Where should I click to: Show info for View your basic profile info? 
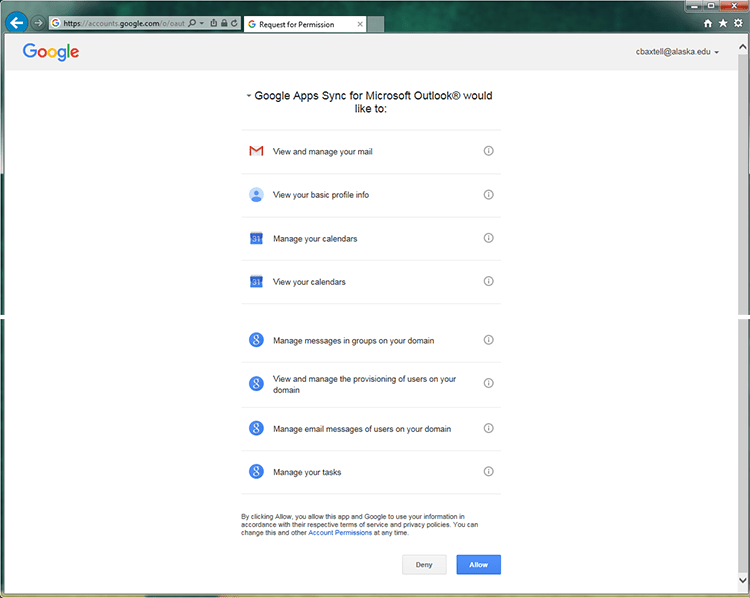click(x=489, y=195)
